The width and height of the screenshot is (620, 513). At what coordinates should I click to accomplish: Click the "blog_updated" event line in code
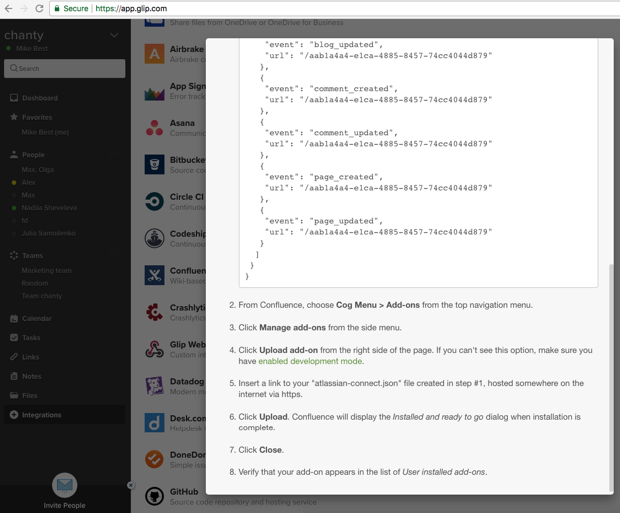(324, 45)
